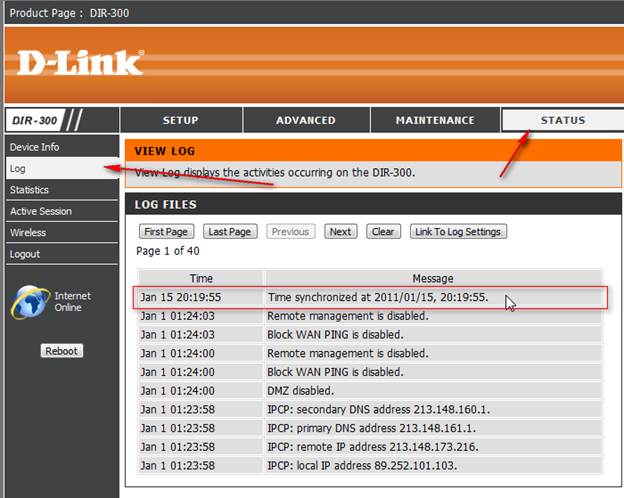Open Wireless in the sidebar
The height and width of the screenshot is (498, 624).
click(62, 232)
